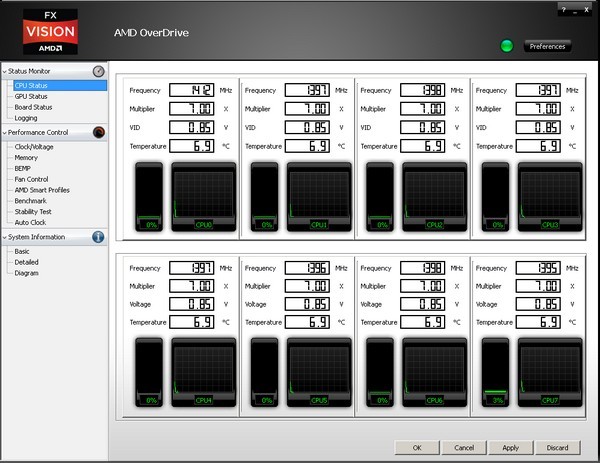The height and width of the screenshot is (463, 600).
Task: Collapse the System Information section
Action: pos(5,238)
